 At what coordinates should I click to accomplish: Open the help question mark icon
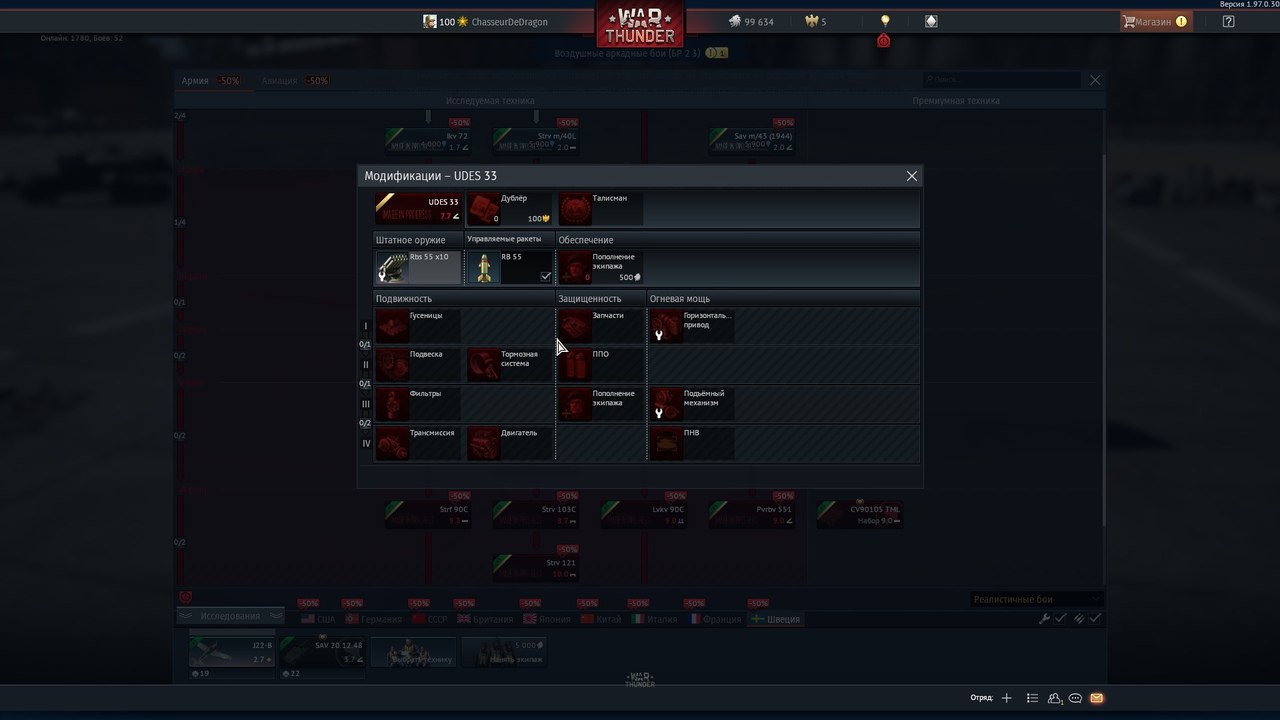coord(1228,21)
